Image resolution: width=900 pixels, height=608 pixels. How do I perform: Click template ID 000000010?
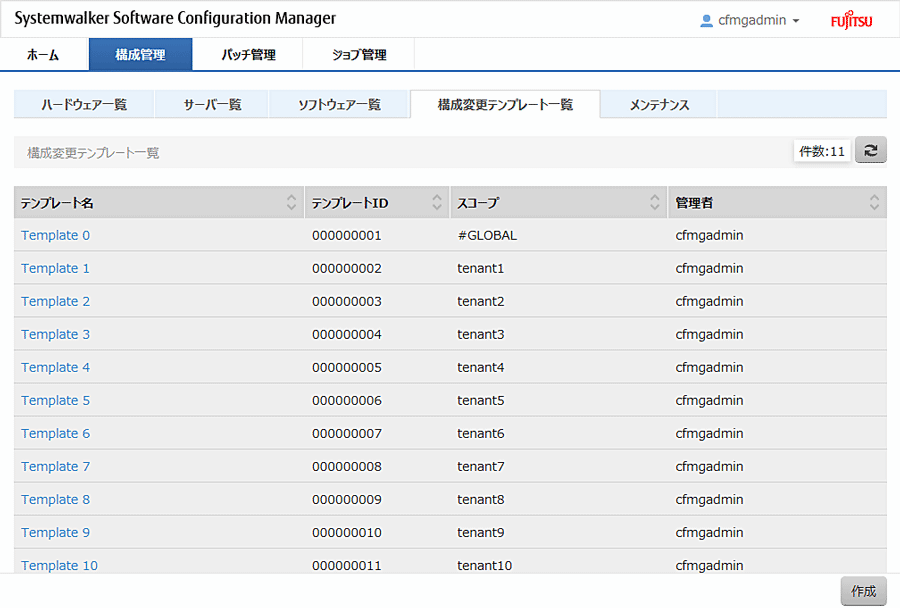347,532
